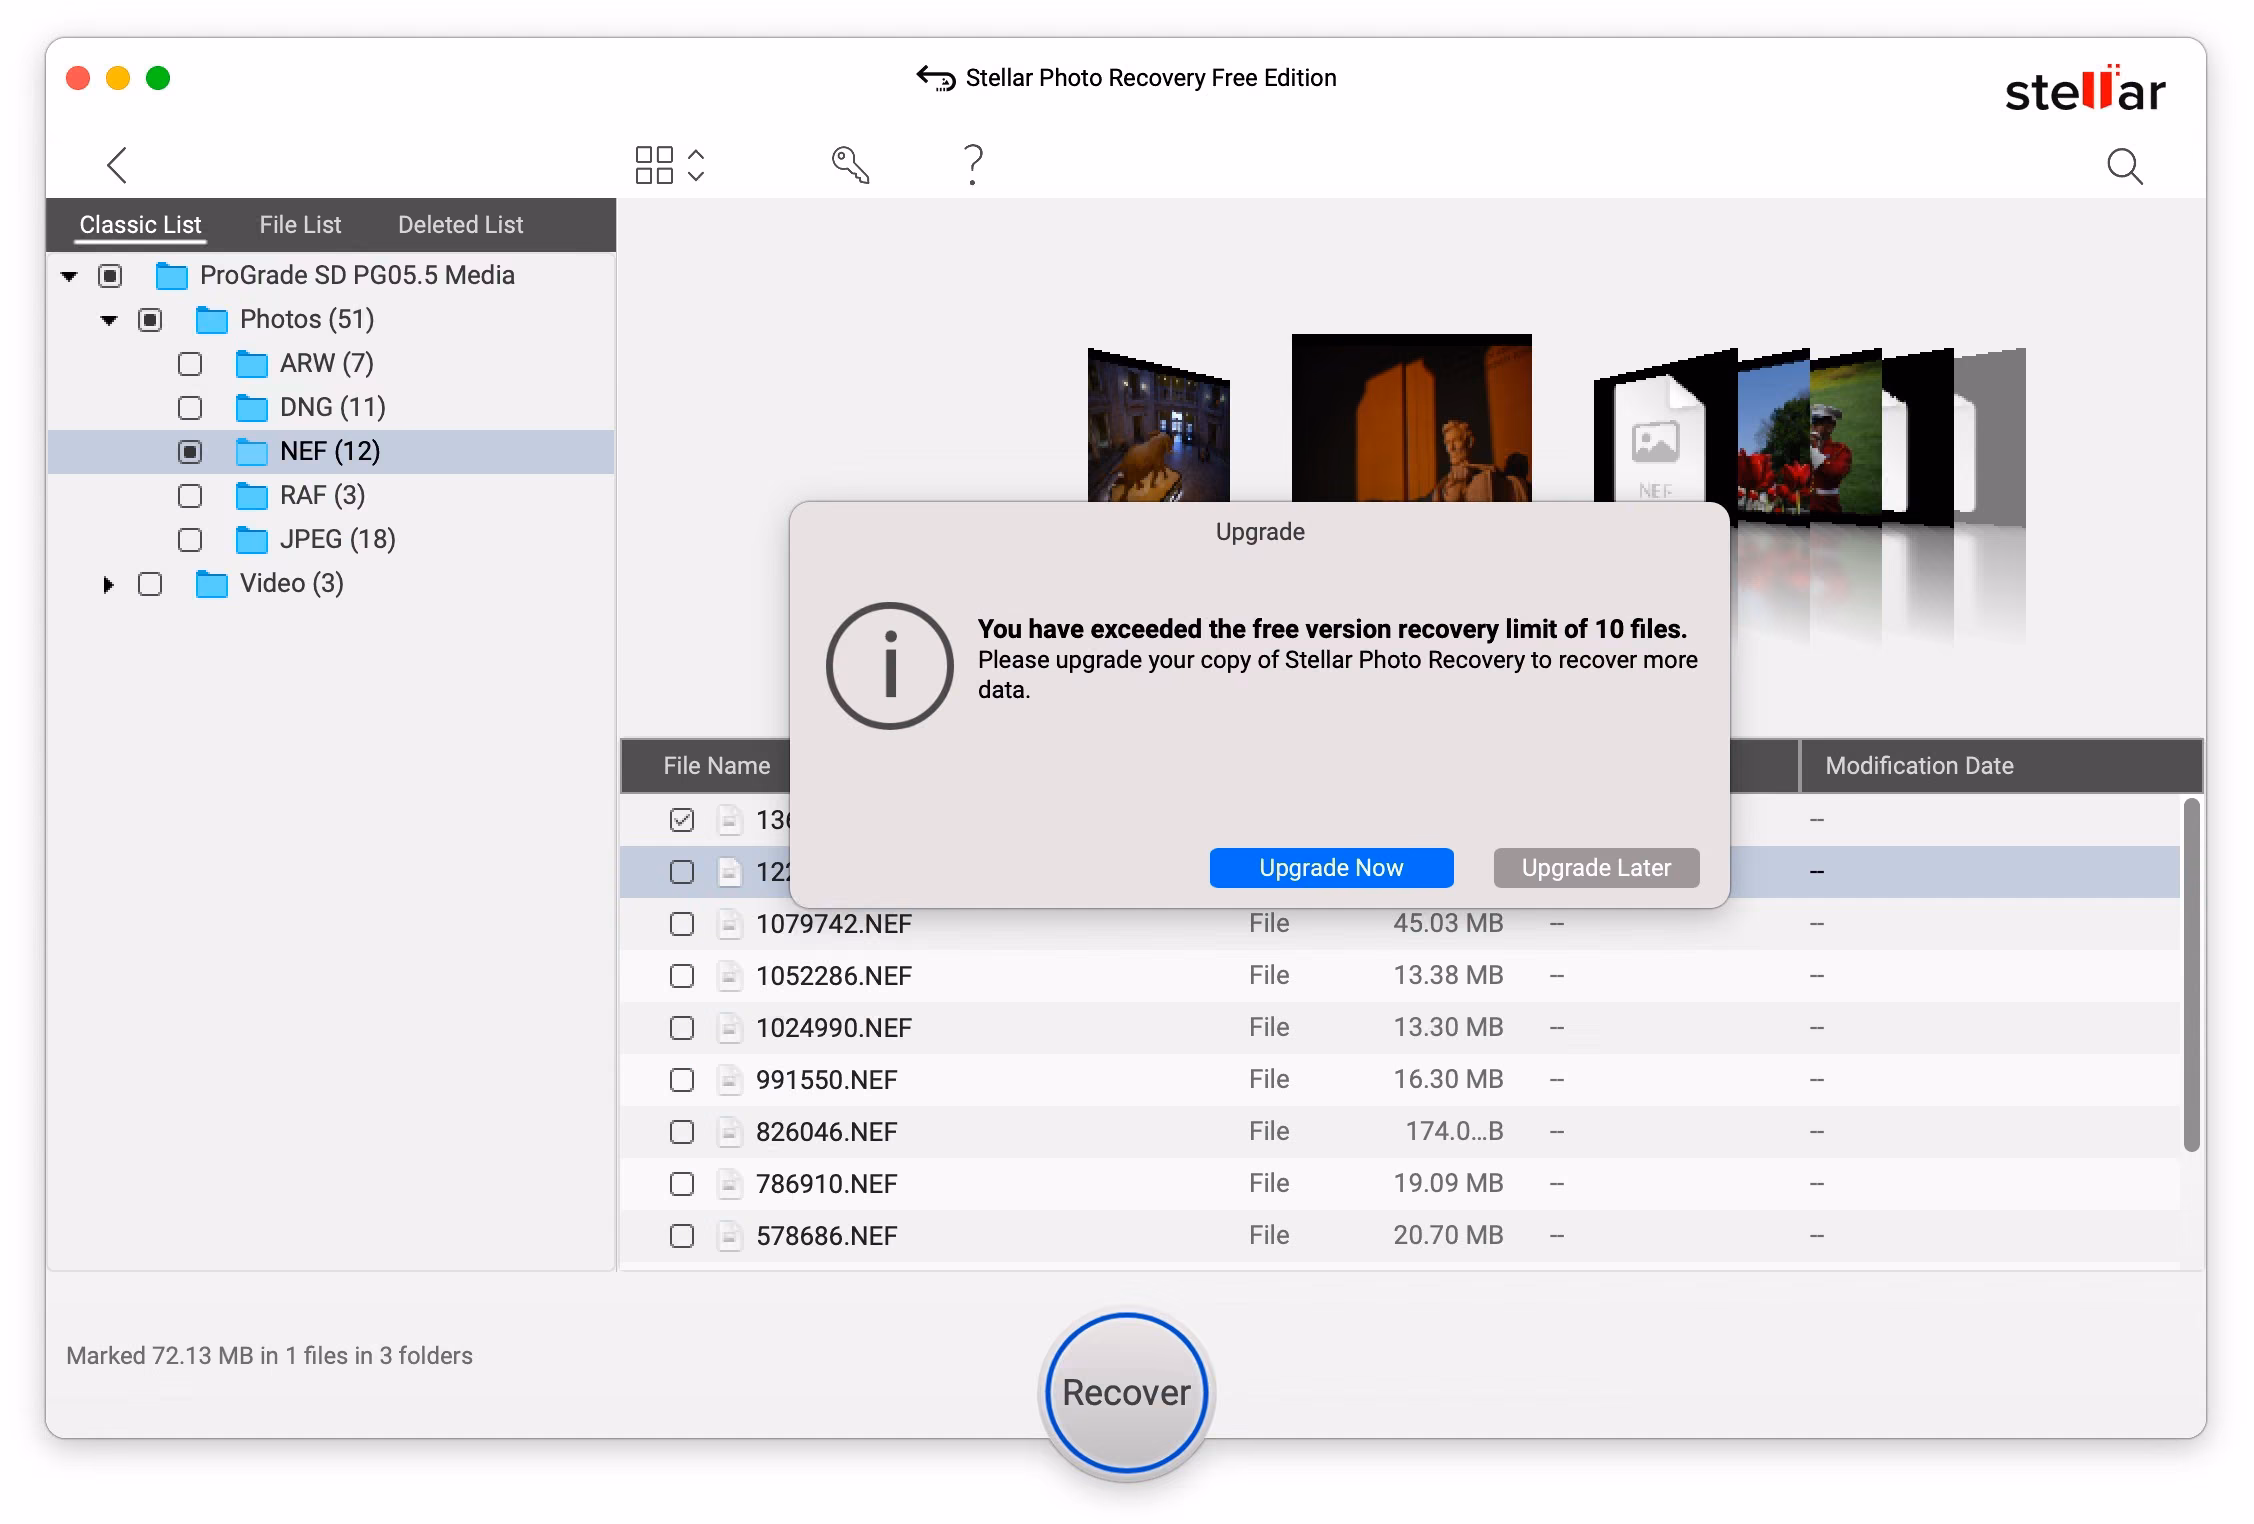Click the JPEG (18) tree row label
The height and width of the screenshot is (1524, 2254).
click(x=337, y=540)
